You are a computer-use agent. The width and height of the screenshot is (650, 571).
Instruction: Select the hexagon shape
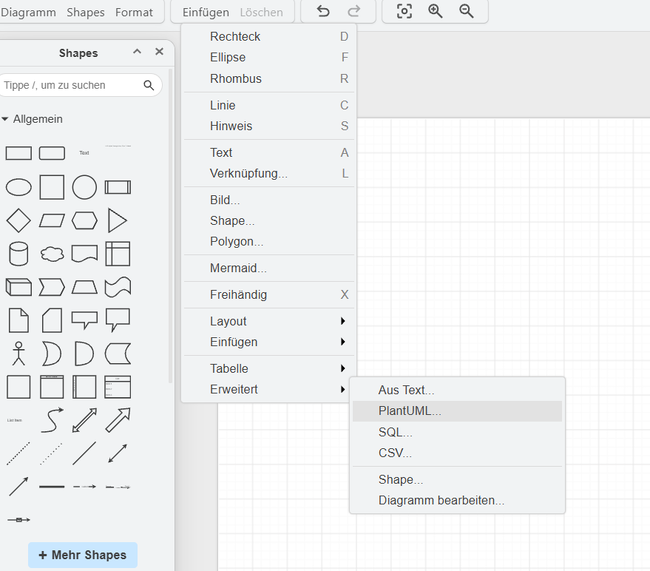[x=85, y=221]
